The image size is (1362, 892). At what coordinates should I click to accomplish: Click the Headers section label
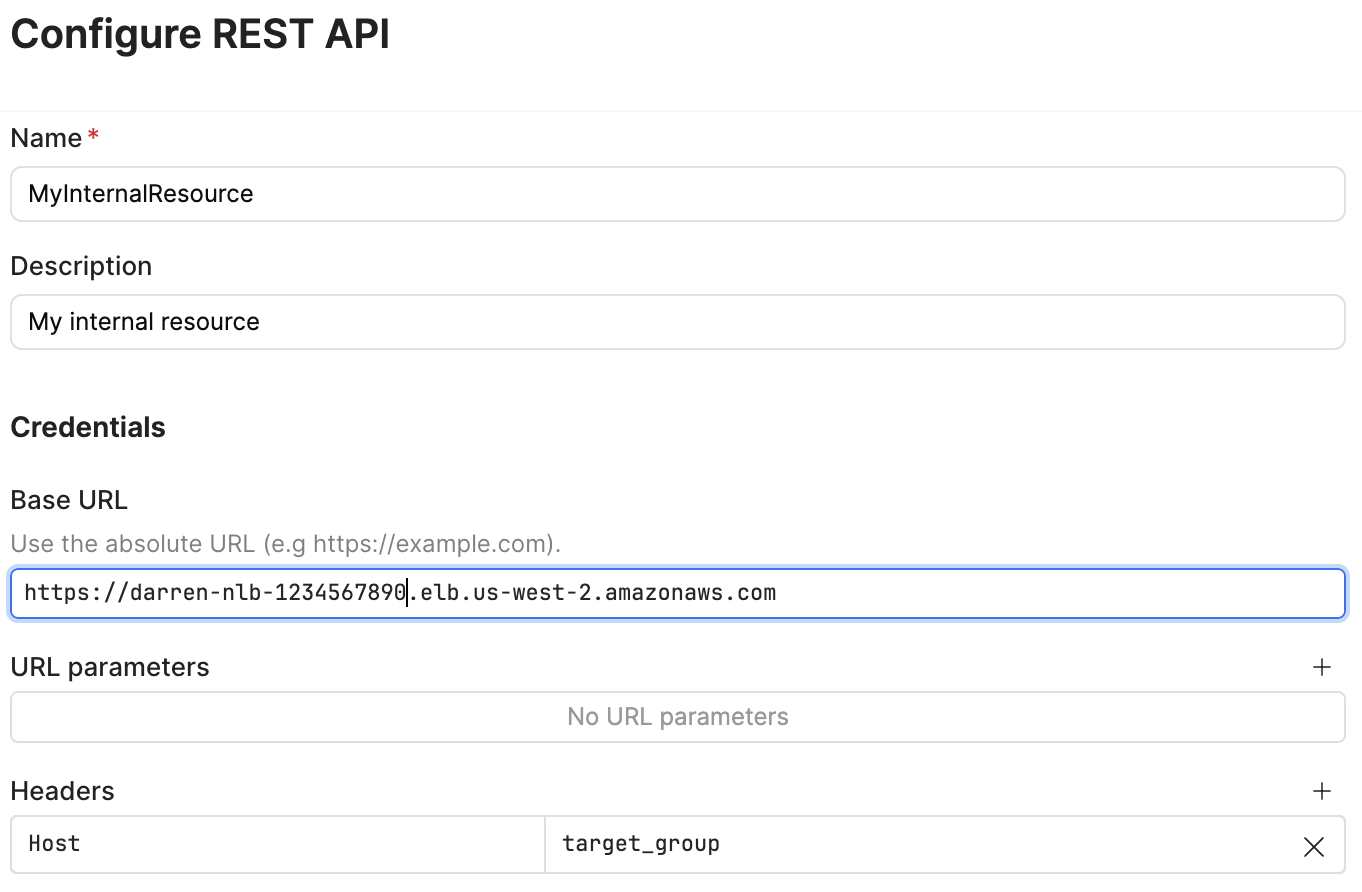coord(62,791)
